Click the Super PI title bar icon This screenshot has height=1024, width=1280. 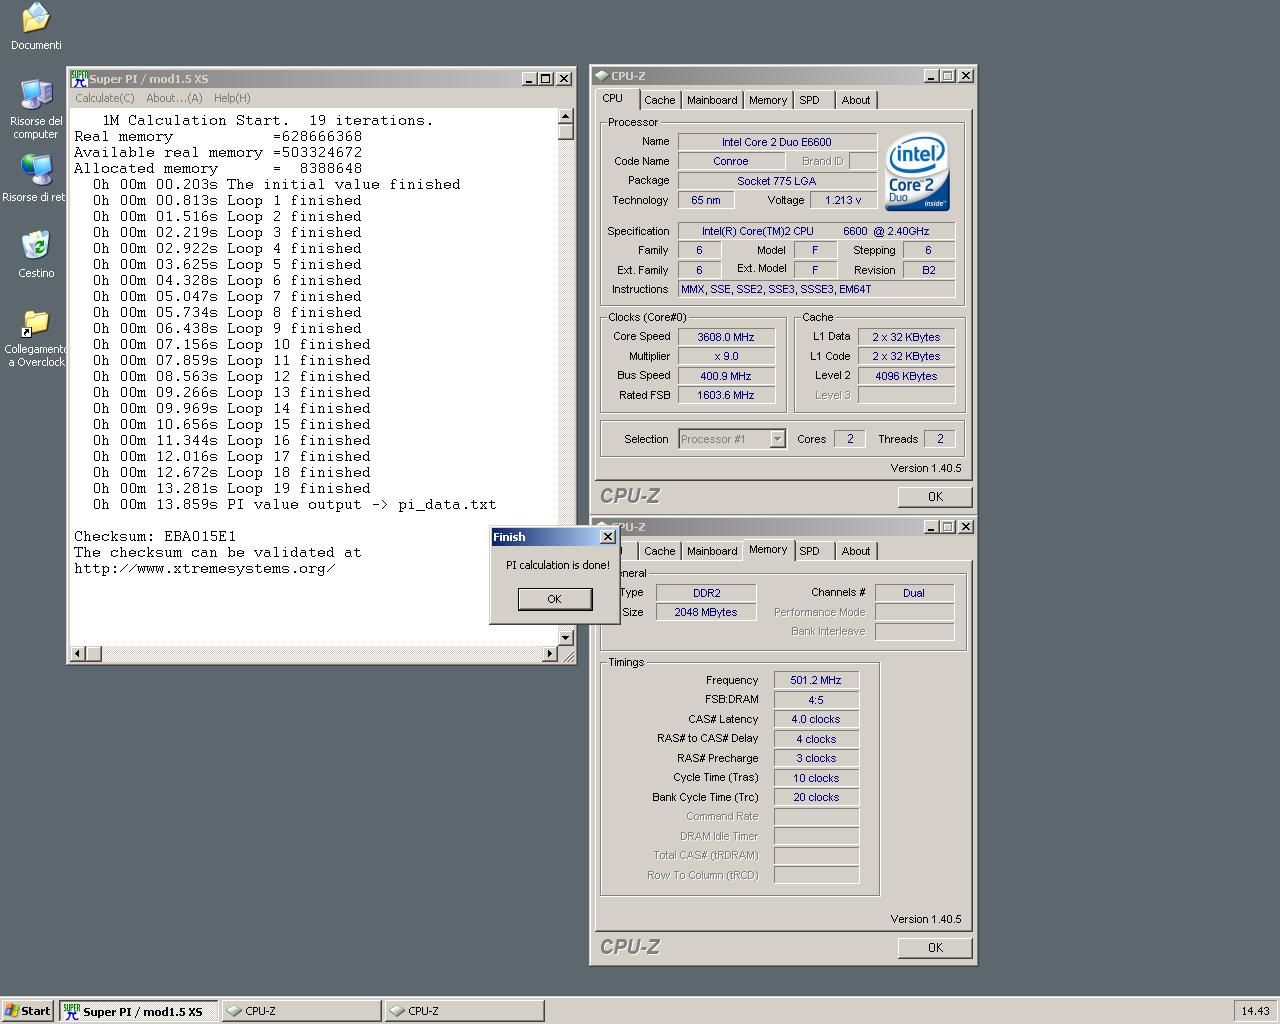79,78
